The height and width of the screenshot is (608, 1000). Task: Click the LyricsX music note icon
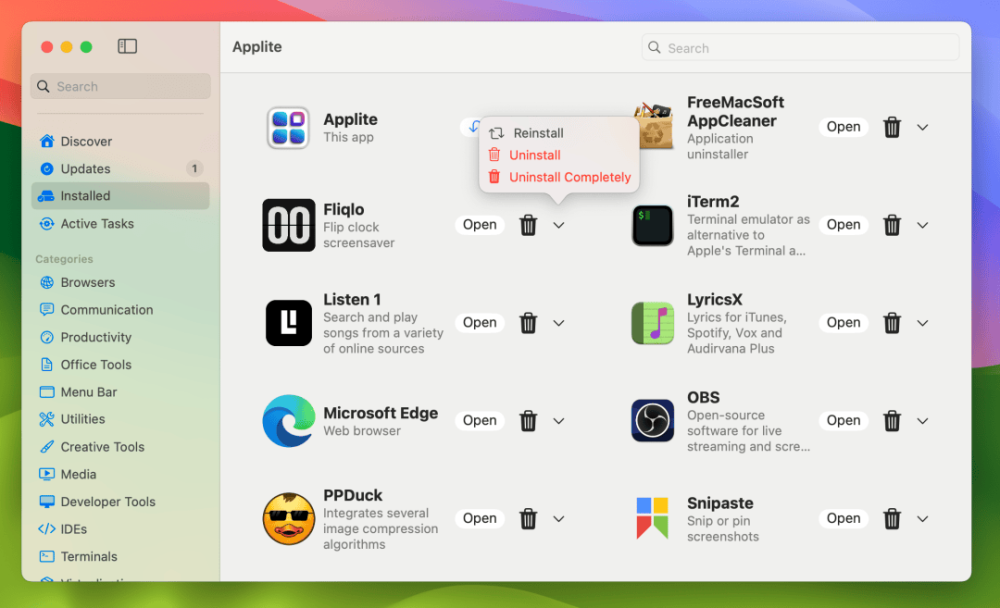[x=652, y=323]
